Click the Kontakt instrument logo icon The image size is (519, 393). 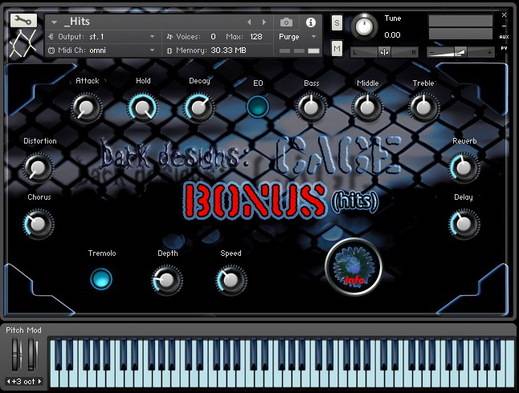(23, 44)
